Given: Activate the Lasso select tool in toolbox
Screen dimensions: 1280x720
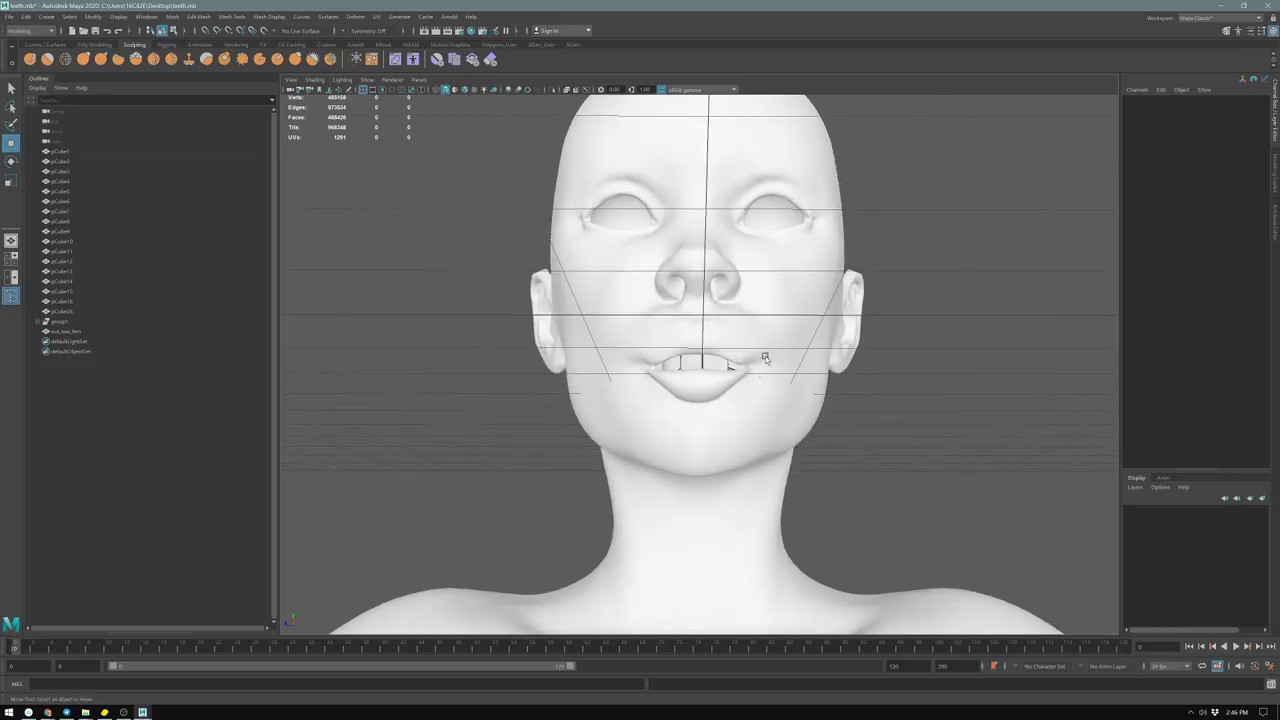Looking at the screenshot, I should (x=11, y=106).
